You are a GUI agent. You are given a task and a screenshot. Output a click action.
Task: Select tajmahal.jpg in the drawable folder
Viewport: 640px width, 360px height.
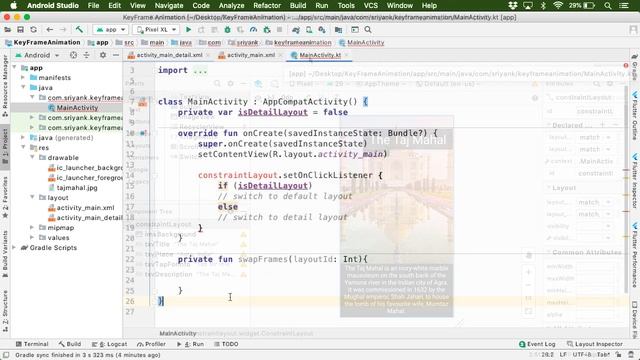click(x=77, y=188)
